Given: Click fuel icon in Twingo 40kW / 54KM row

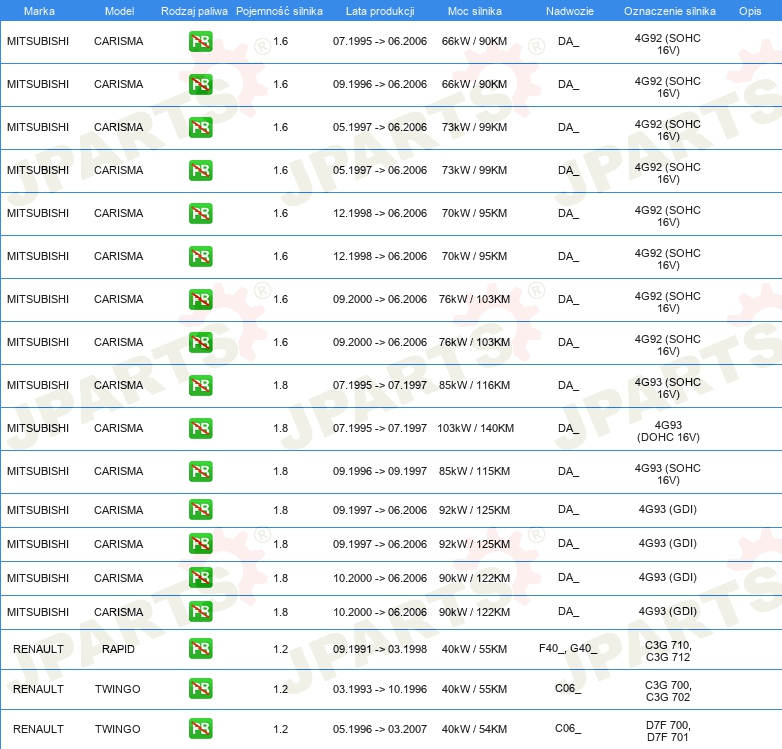Looking at the screenshot, I should 200,729.
